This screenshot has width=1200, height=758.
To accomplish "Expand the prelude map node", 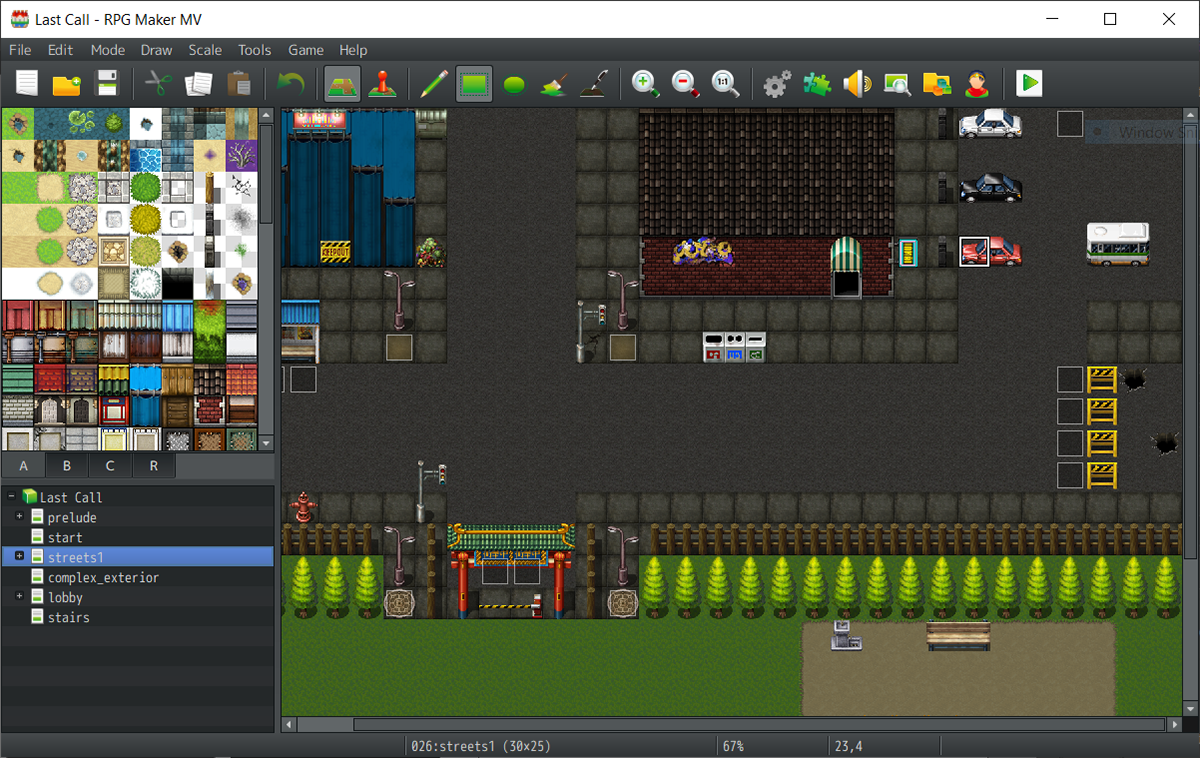I will coord(20,517).
